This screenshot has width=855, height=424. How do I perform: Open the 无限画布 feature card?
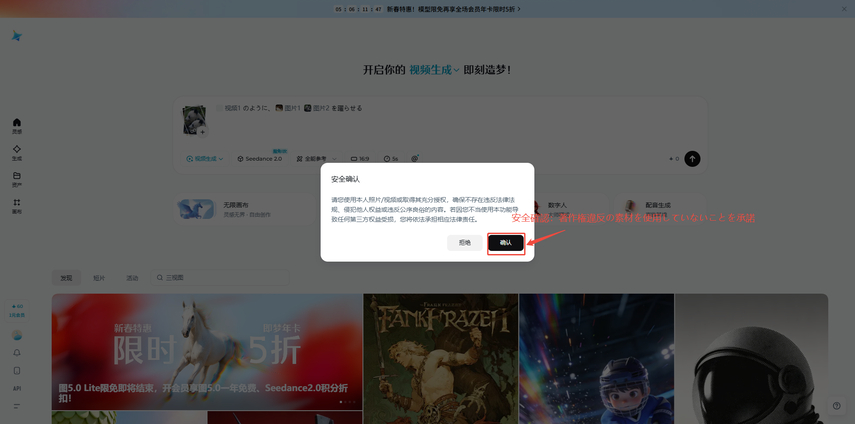pyautogui.click(x=245, y=209)
